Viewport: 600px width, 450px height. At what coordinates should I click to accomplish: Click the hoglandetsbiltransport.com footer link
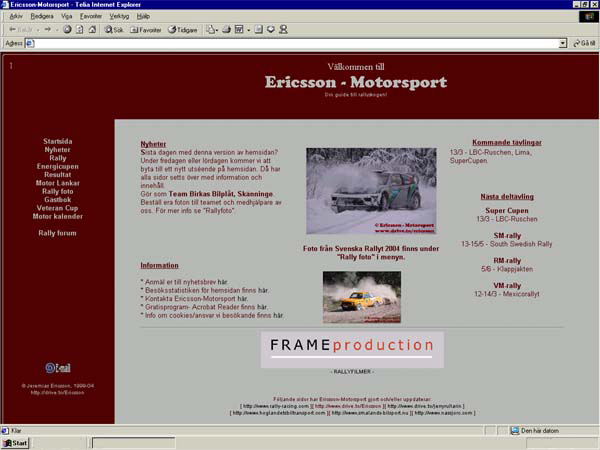pos(279,413)
